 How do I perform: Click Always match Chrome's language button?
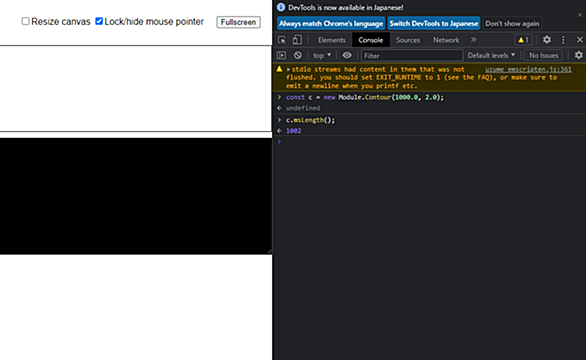pyautogui.click(x=331, y=24)
